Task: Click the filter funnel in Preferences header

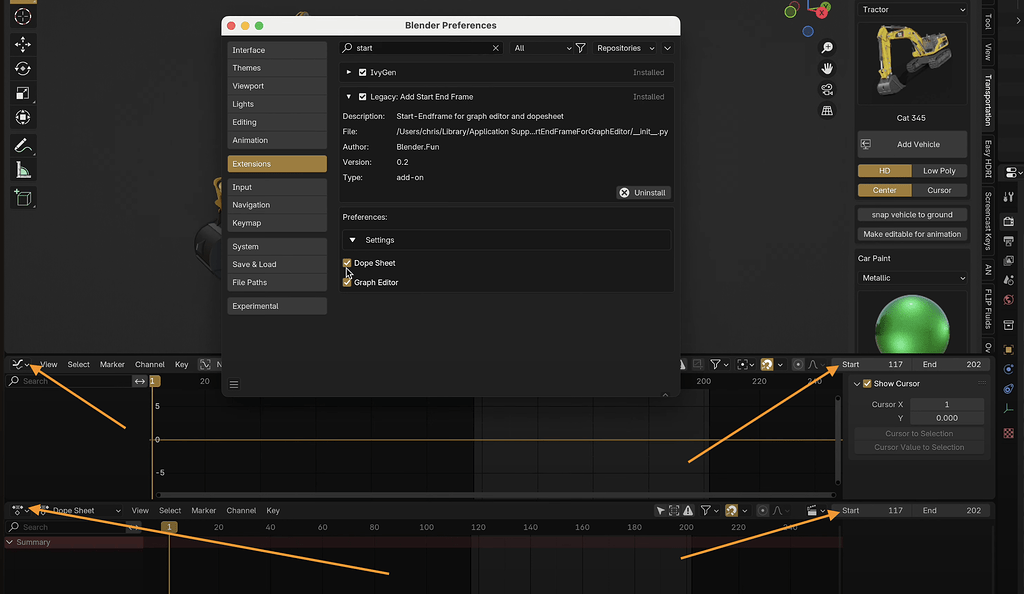Action: click(x=580, y=48)
